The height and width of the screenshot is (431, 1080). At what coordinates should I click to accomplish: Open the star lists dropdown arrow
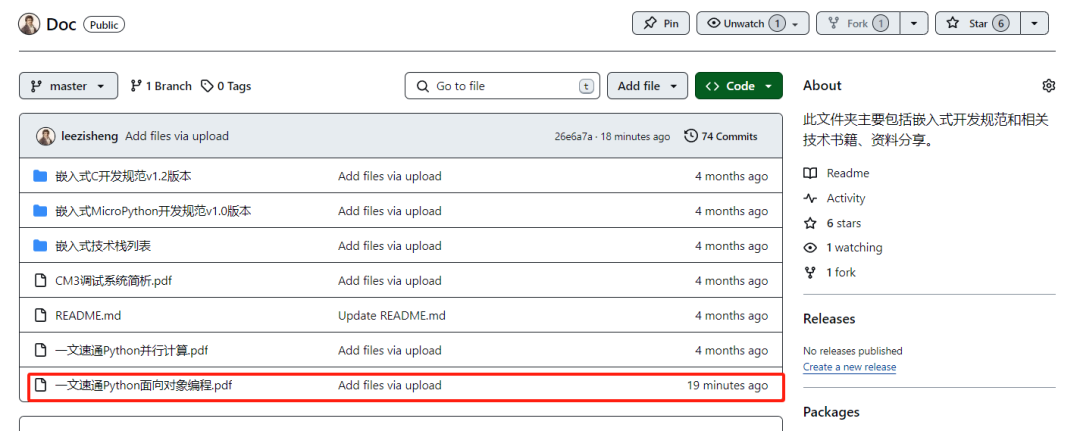point(1034,23)
